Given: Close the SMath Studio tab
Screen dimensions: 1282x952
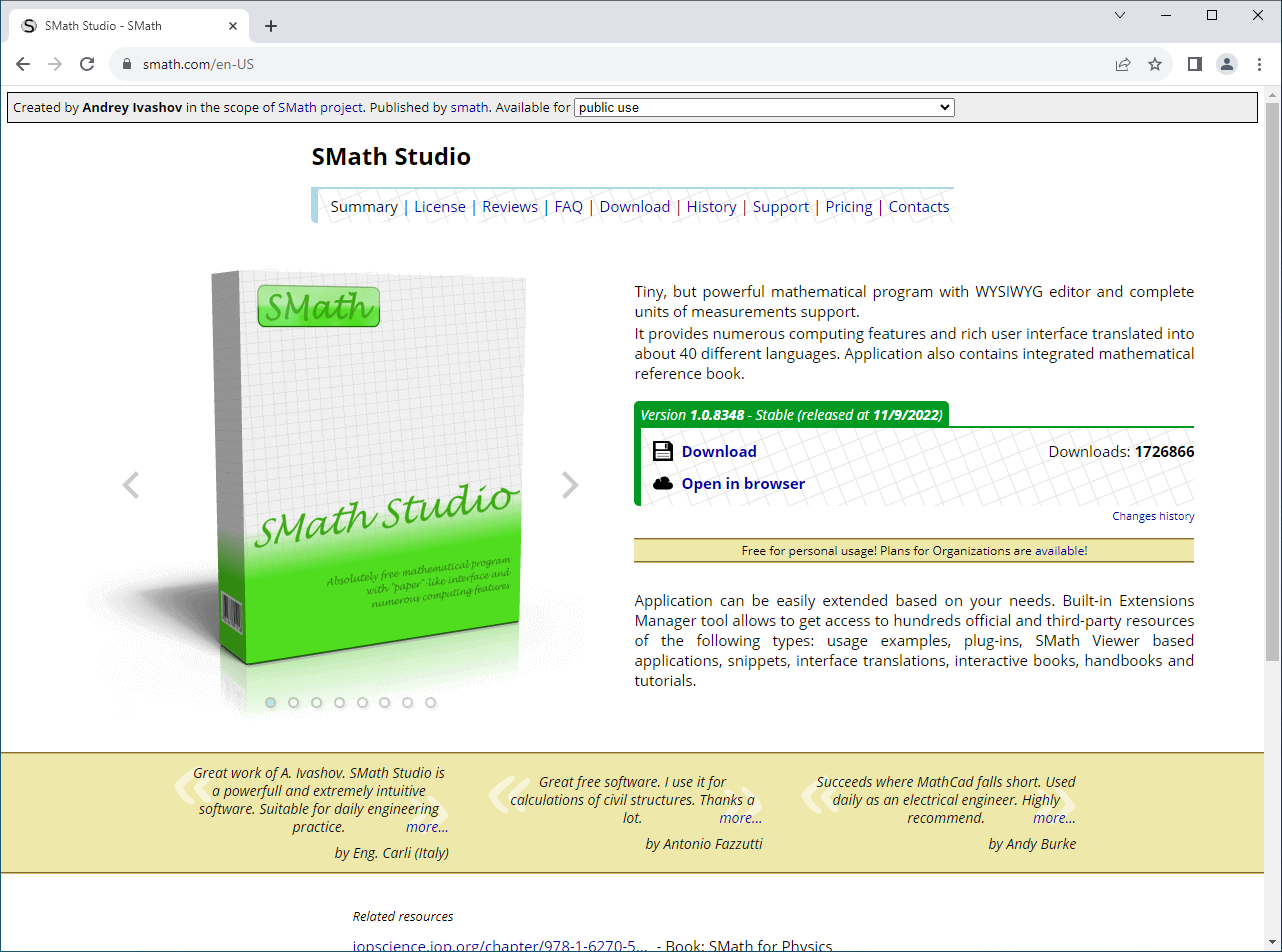Looking at the screenshot, I should (231, 26).
